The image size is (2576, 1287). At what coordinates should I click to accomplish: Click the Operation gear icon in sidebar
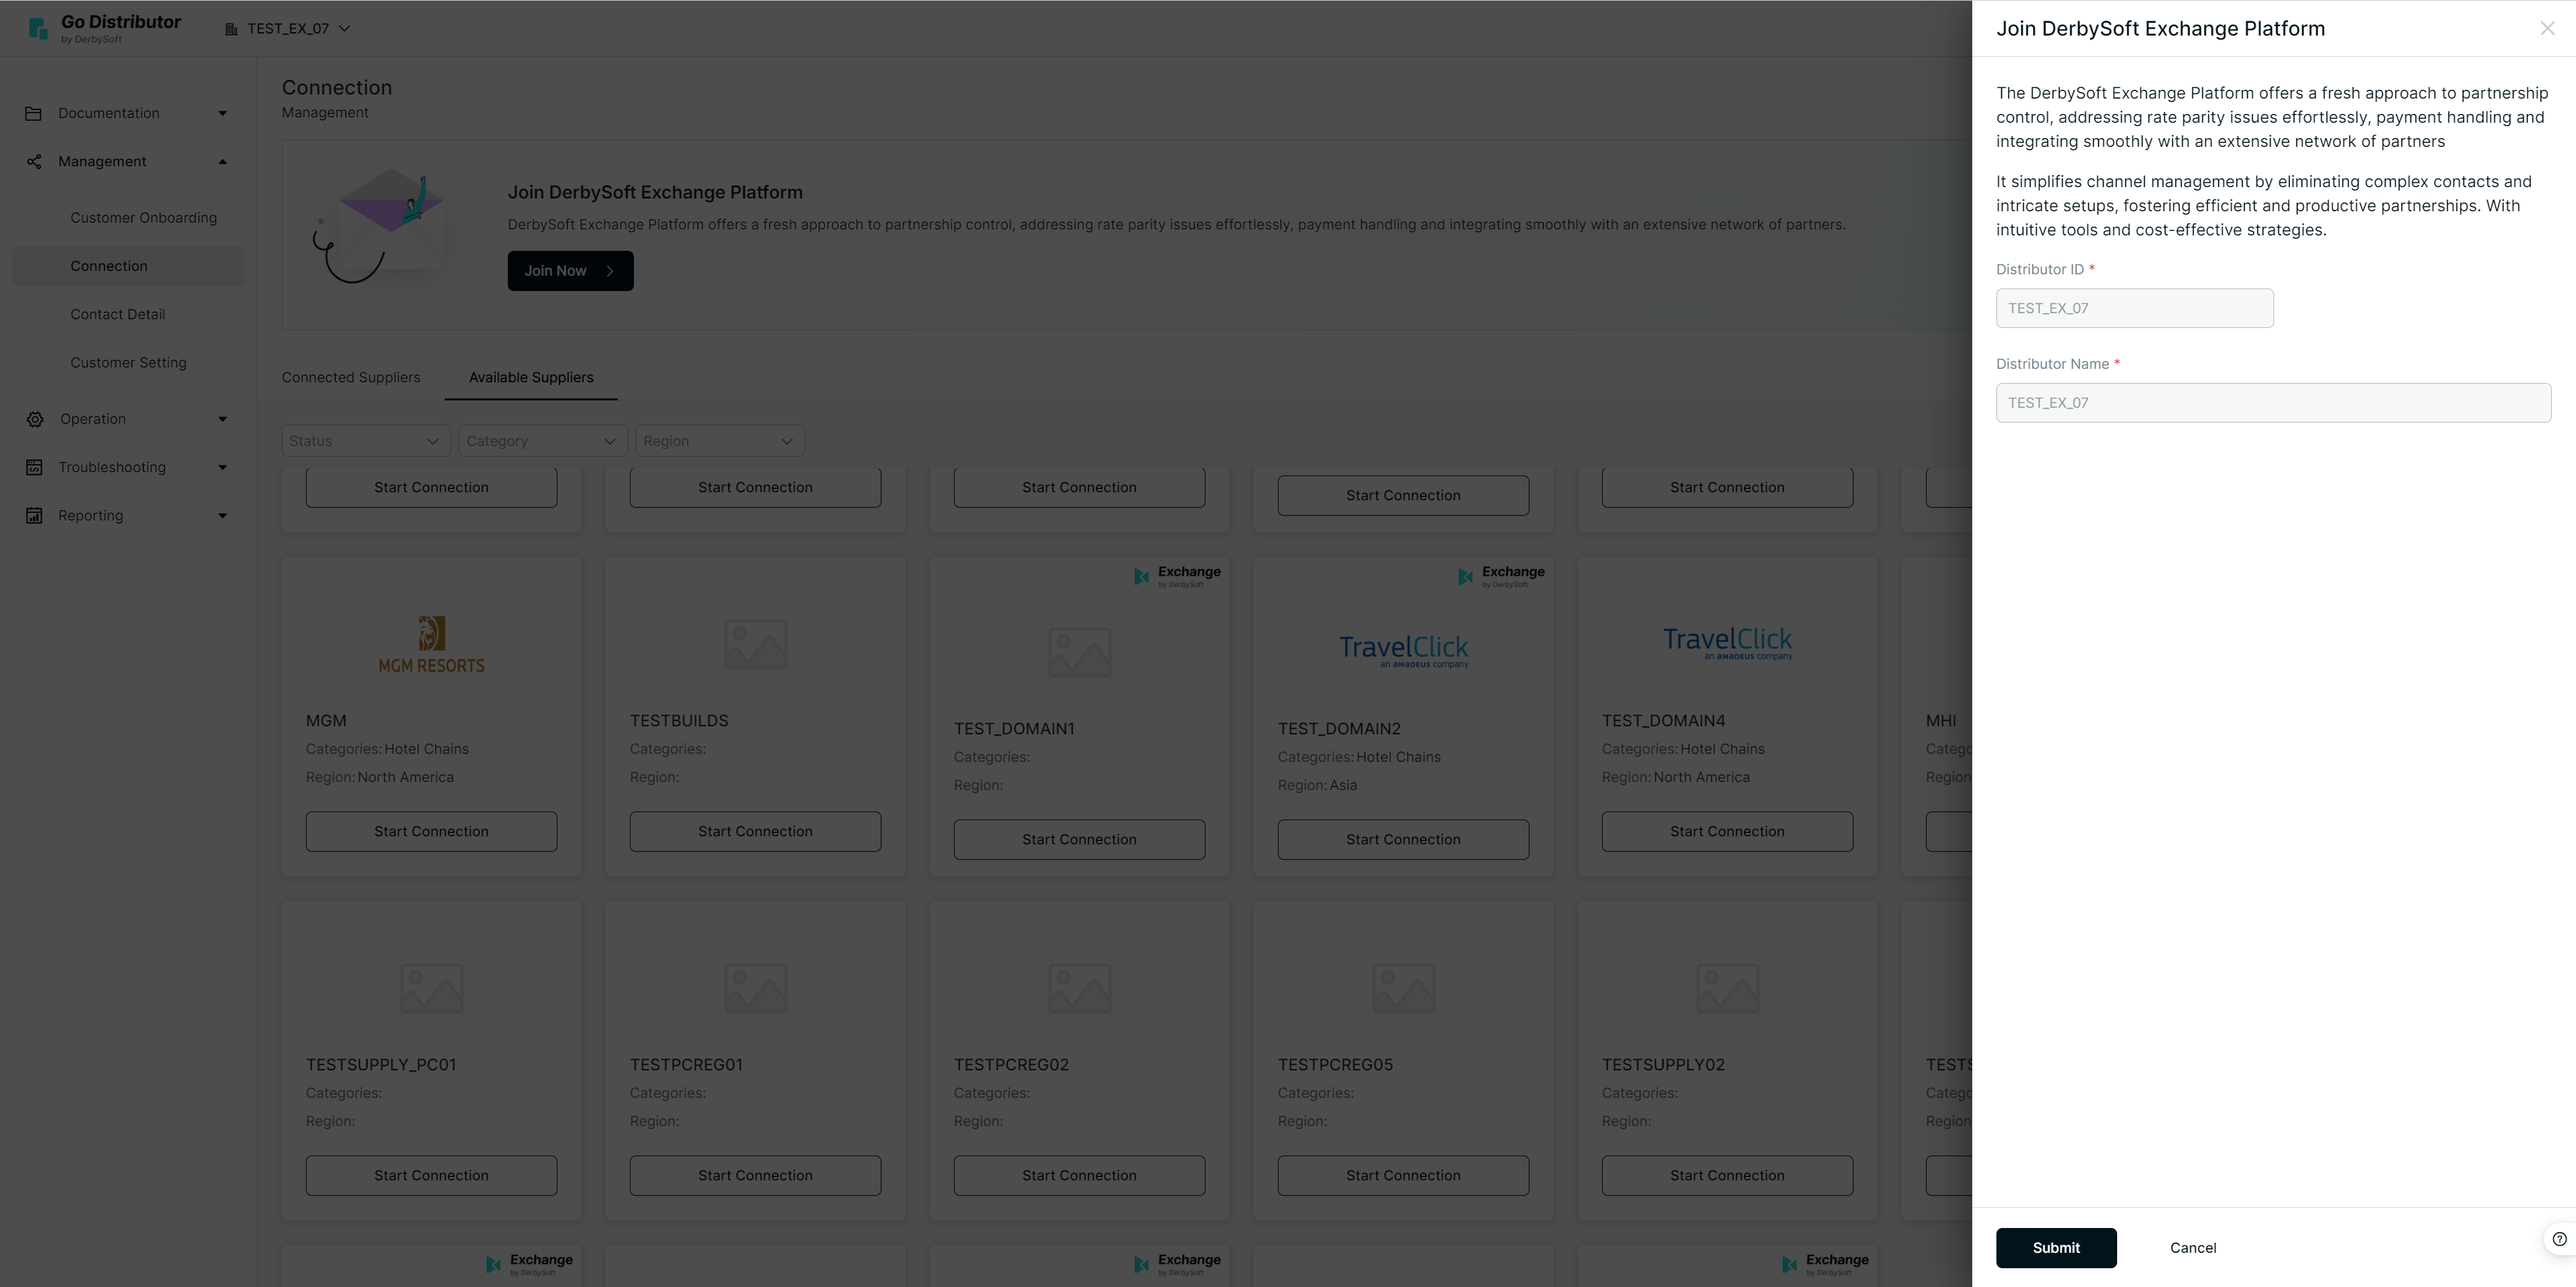tap(34, 419)
